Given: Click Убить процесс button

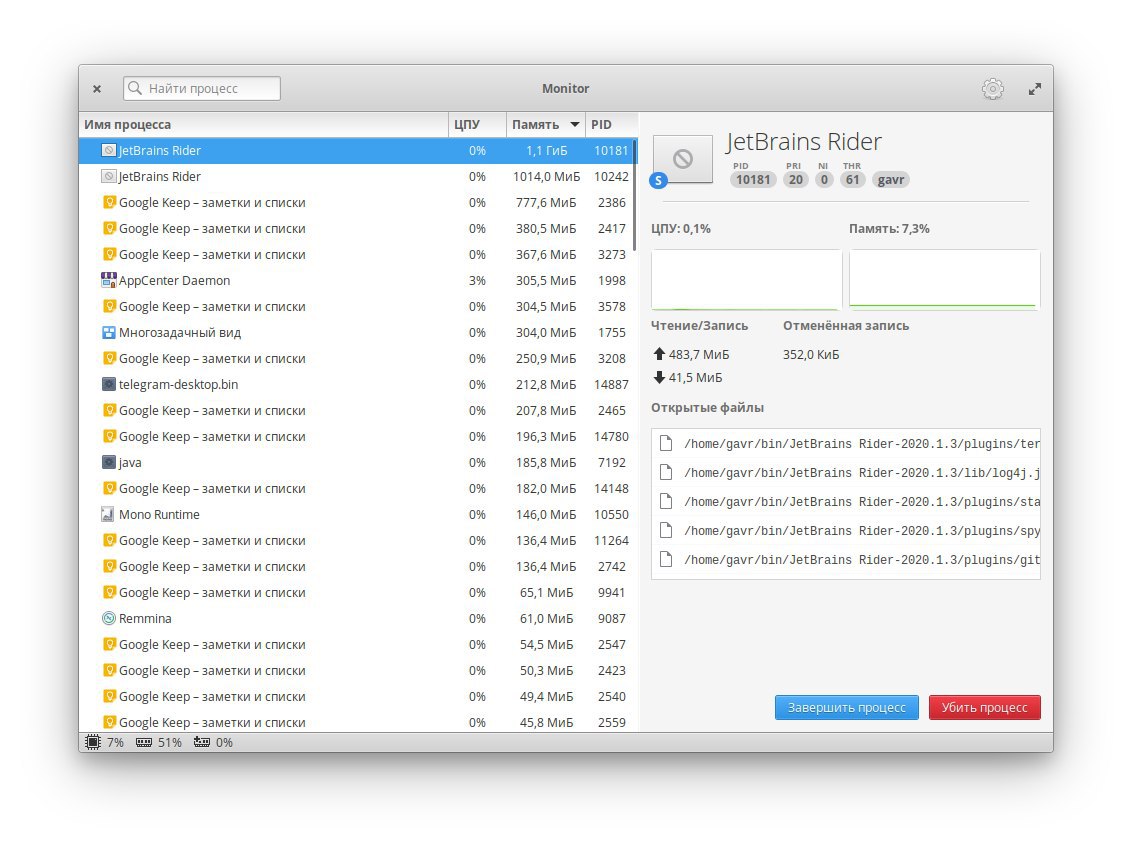Looking at the screenshot, I should (984, 708).
